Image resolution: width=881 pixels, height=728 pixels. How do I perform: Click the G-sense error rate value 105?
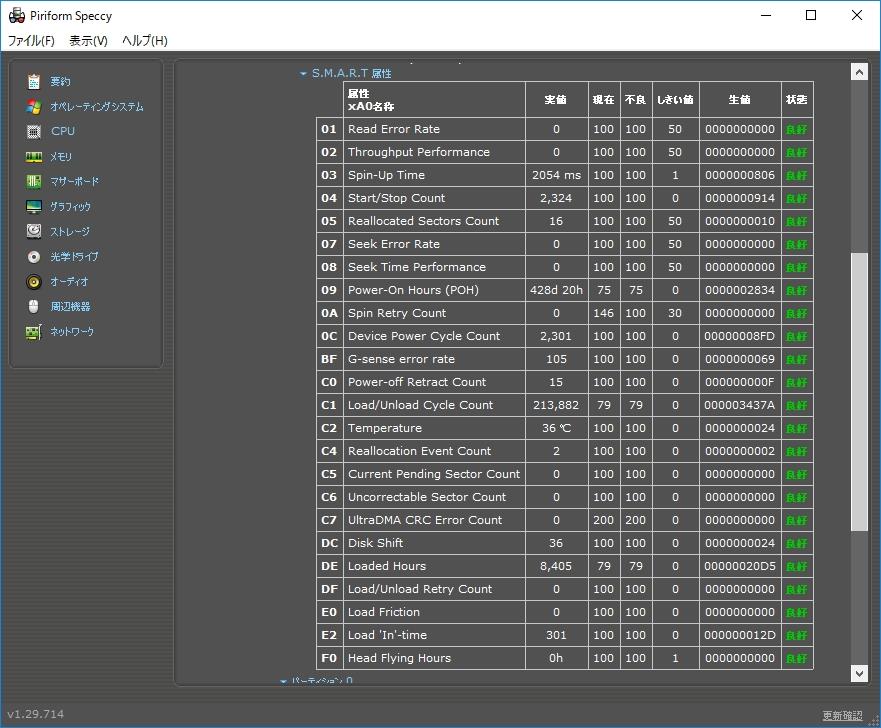point(556,360)
